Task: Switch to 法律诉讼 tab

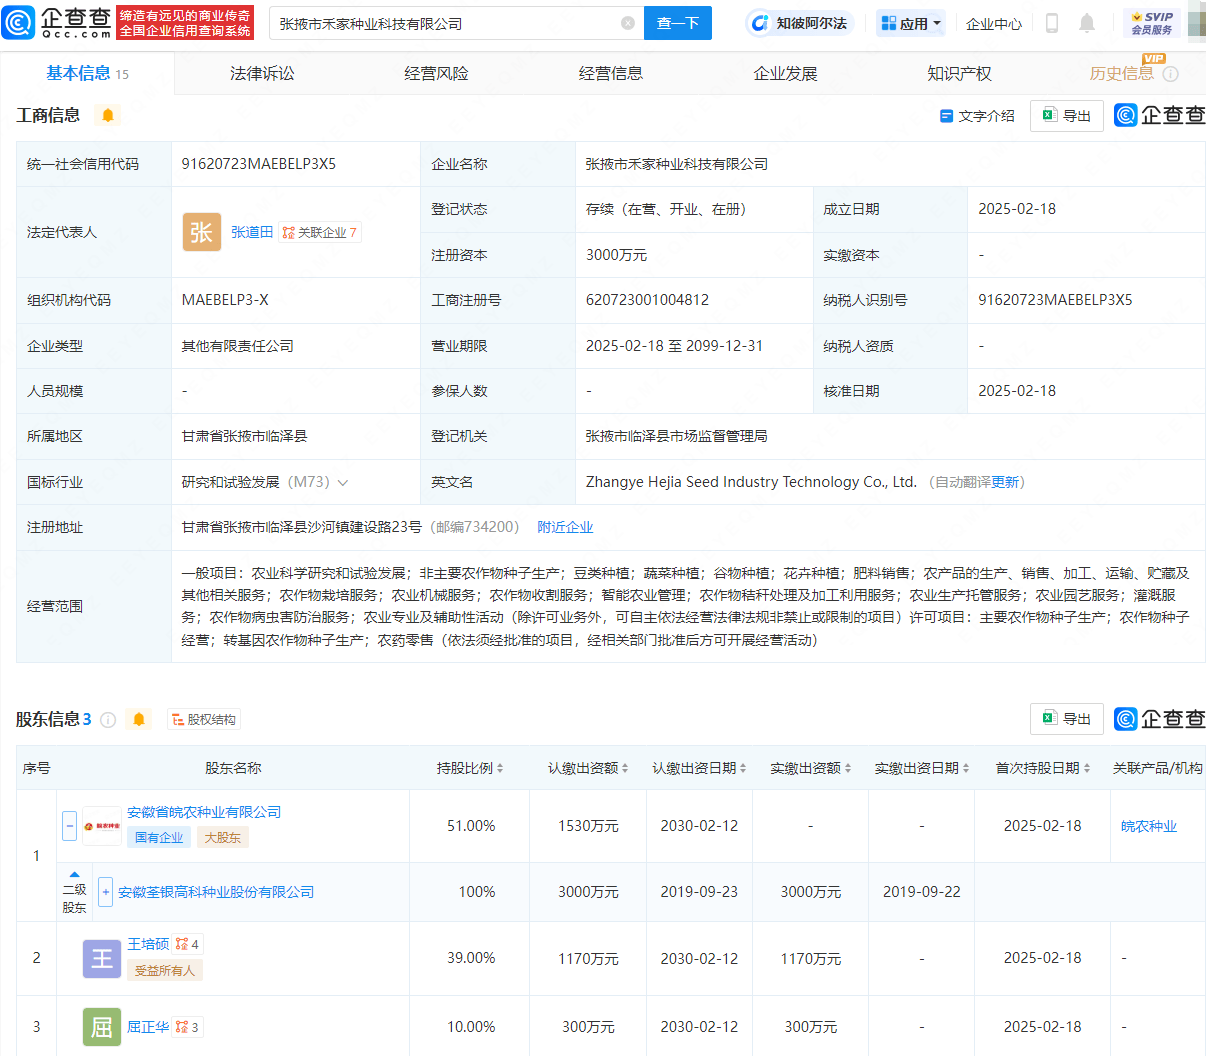Action: pyautogui.click(x=262, y=73)
